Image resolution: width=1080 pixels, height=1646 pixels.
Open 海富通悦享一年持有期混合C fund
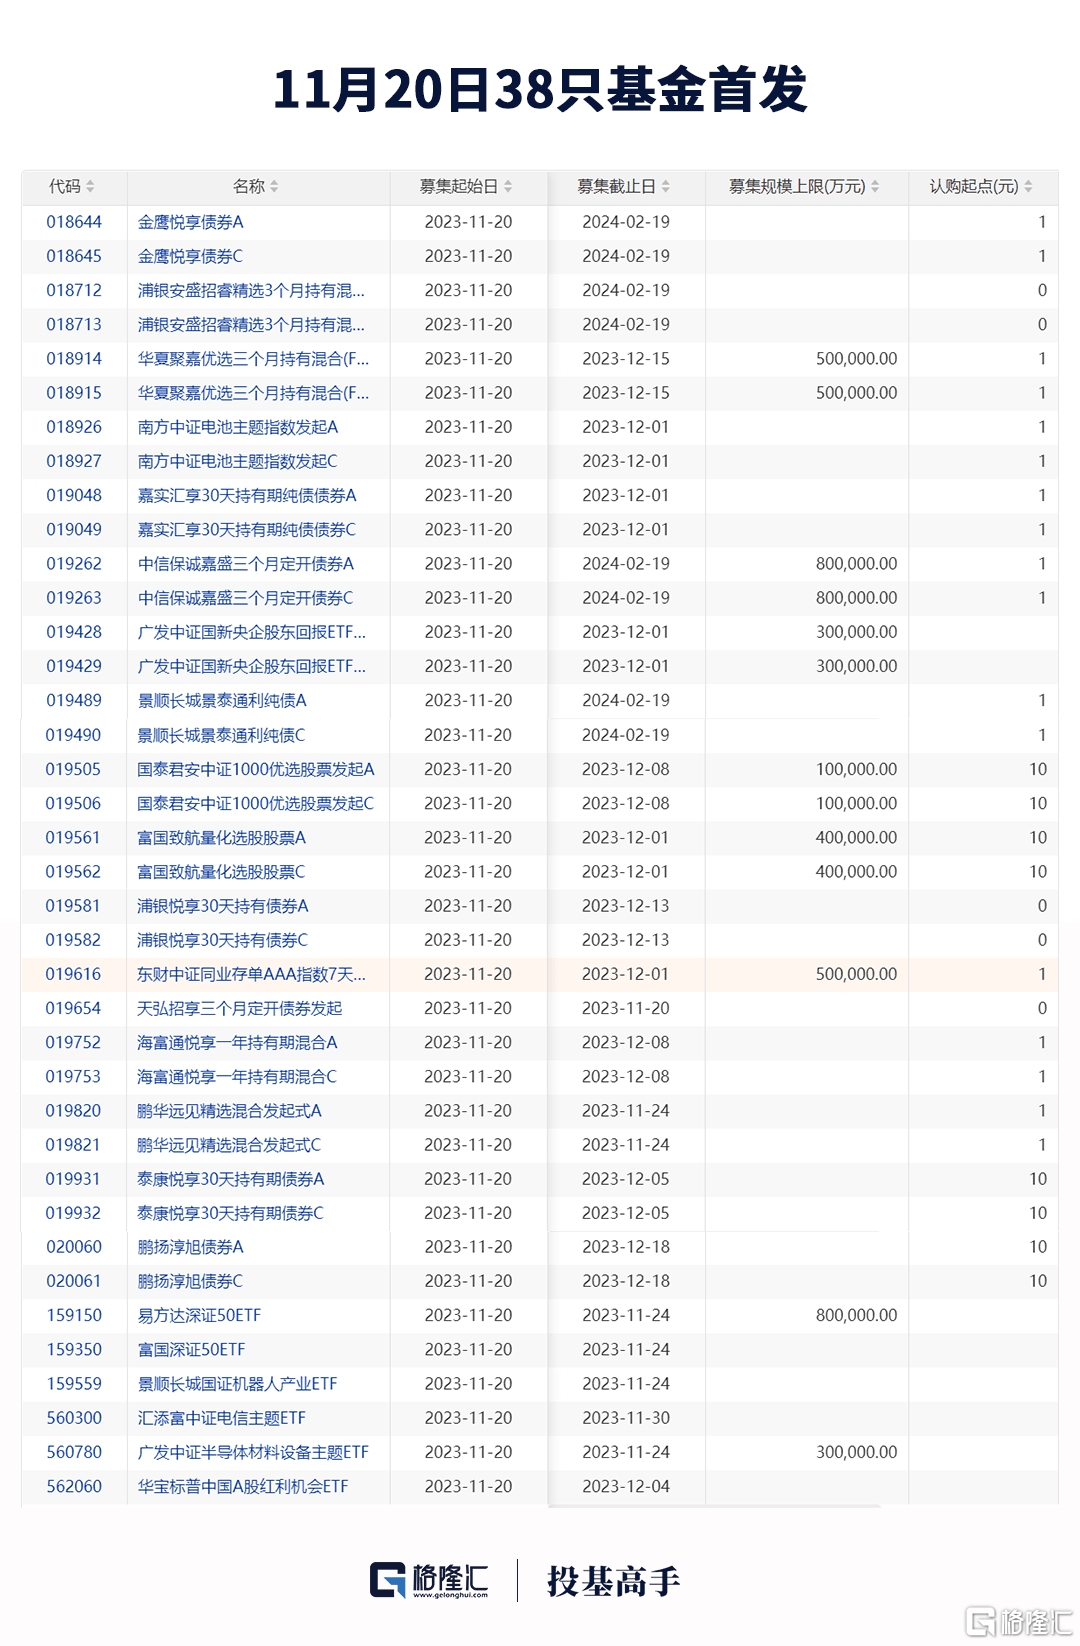(237, 1076)
